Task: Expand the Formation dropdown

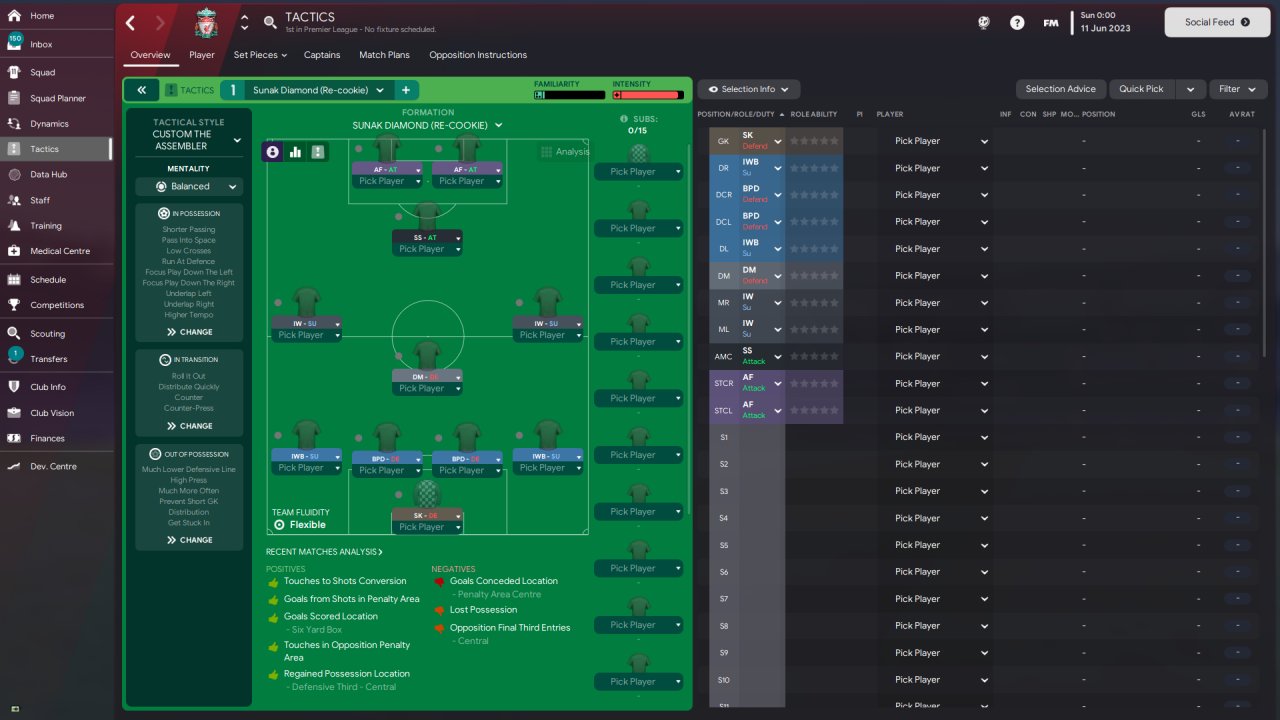Action: 427,125
